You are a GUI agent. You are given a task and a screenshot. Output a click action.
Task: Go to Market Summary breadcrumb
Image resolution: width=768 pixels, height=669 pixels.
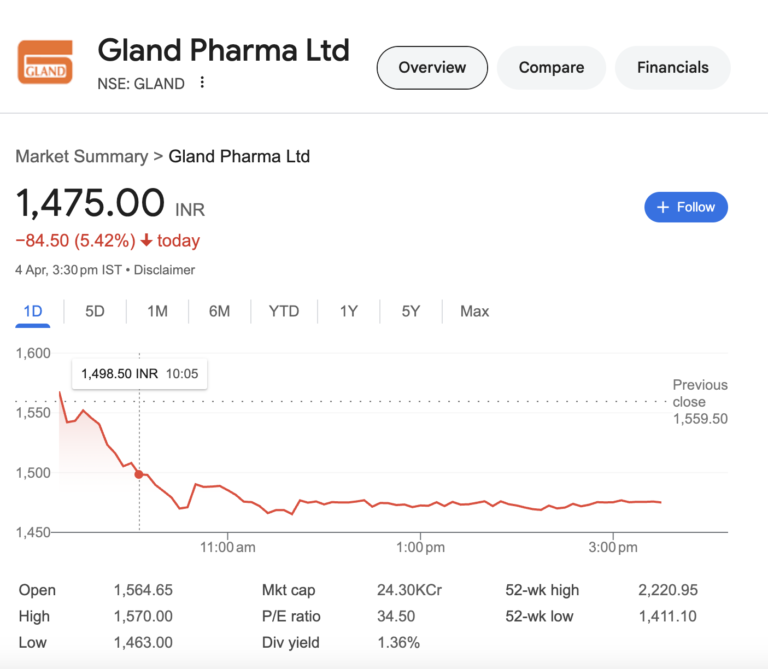click(81, 156)
